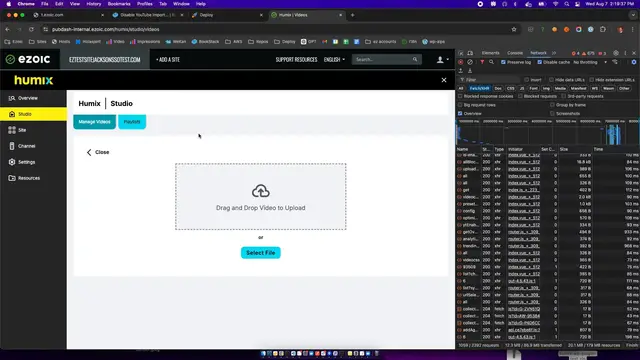Select the Studio item in the sidebar
The height and width of the screenshot is (360, 640).
[33, 114]
